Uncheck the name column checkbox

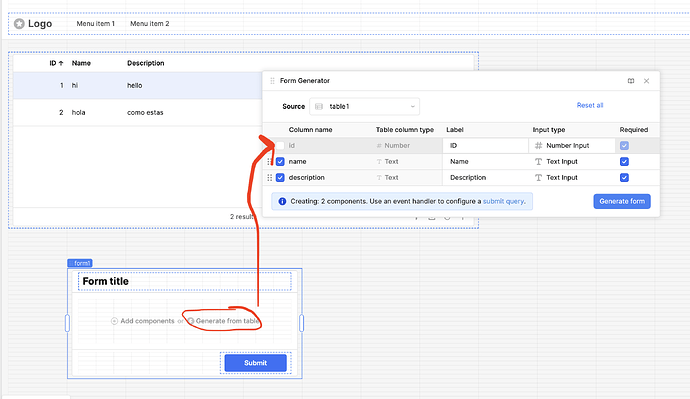[x=280, y=162]
